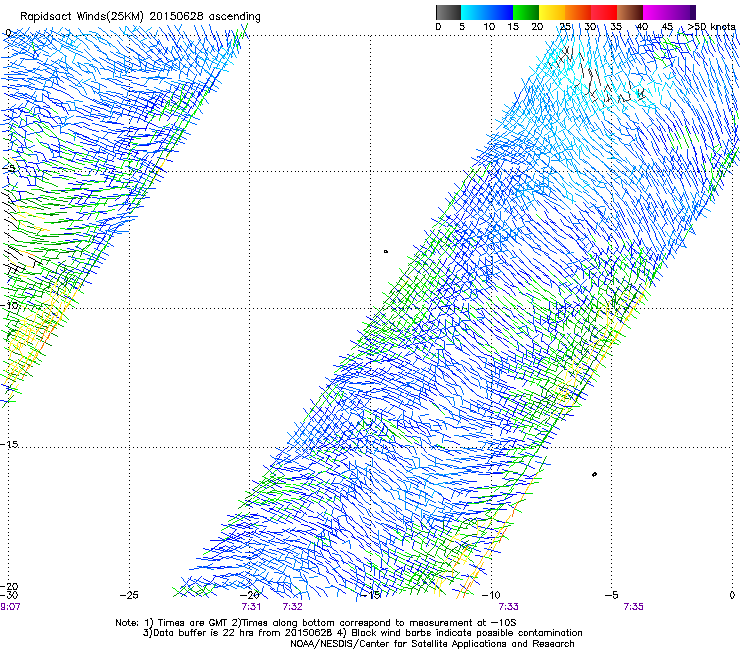The height and width of the screenshot is (650, 740).
Task: Click the black contaminated wind barbs cluster top right
Action: 599,76
